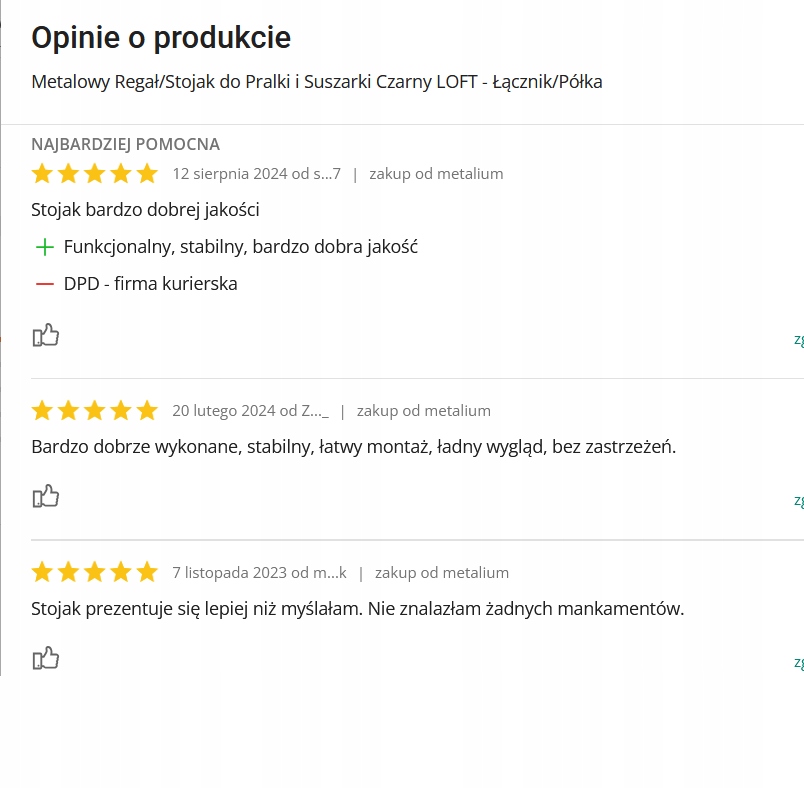Click the star rating of the 12 sierpnia review

coord(95,174)
